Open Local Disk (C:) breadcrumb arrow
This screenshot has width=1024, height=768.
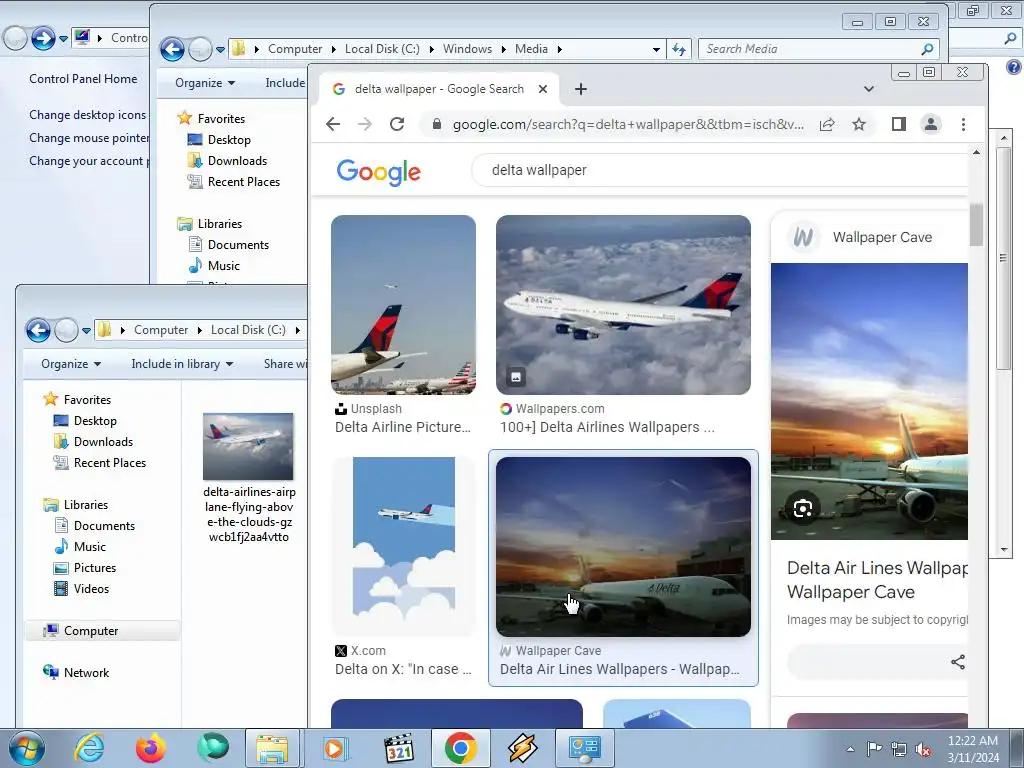pos(298,330)
